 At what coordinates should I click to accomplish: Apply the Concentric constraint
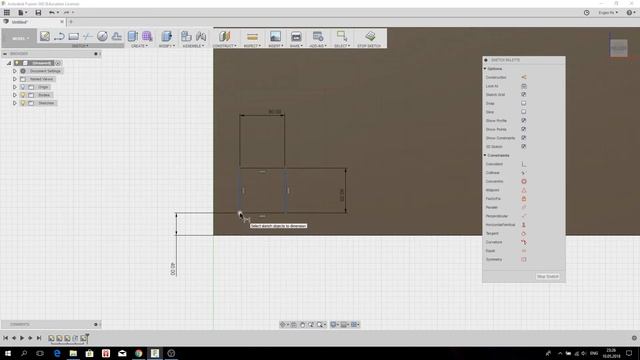point(524,181)
